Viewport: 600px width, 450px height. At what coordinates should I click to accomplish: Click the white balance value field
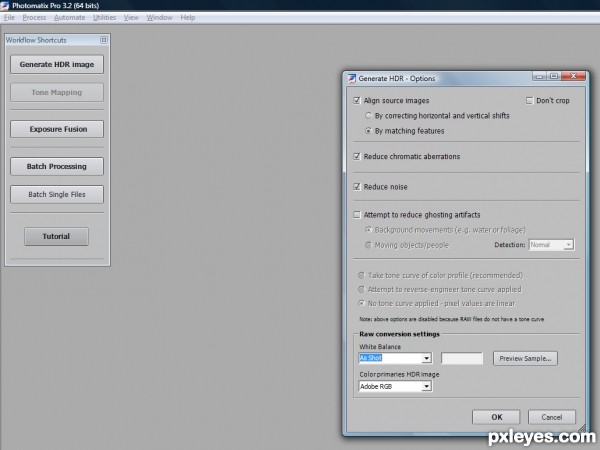(462, 358)
